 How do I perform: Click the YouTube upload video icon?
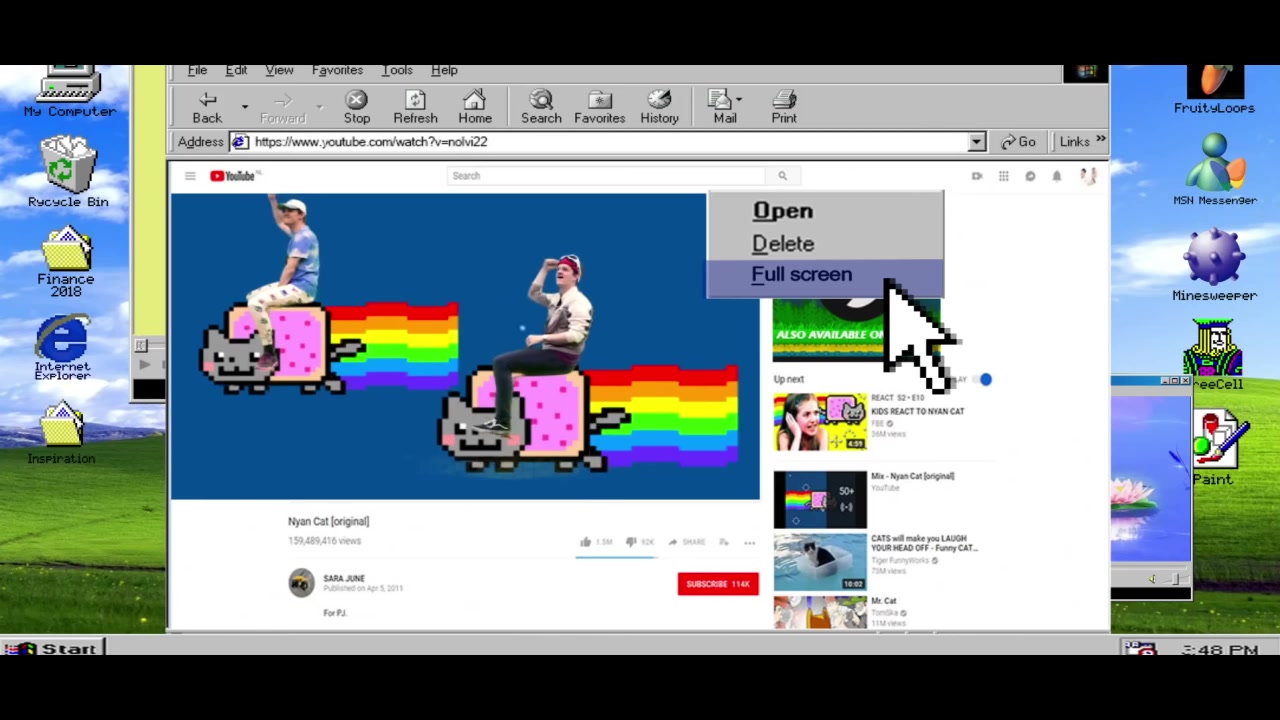pos(976,176)
